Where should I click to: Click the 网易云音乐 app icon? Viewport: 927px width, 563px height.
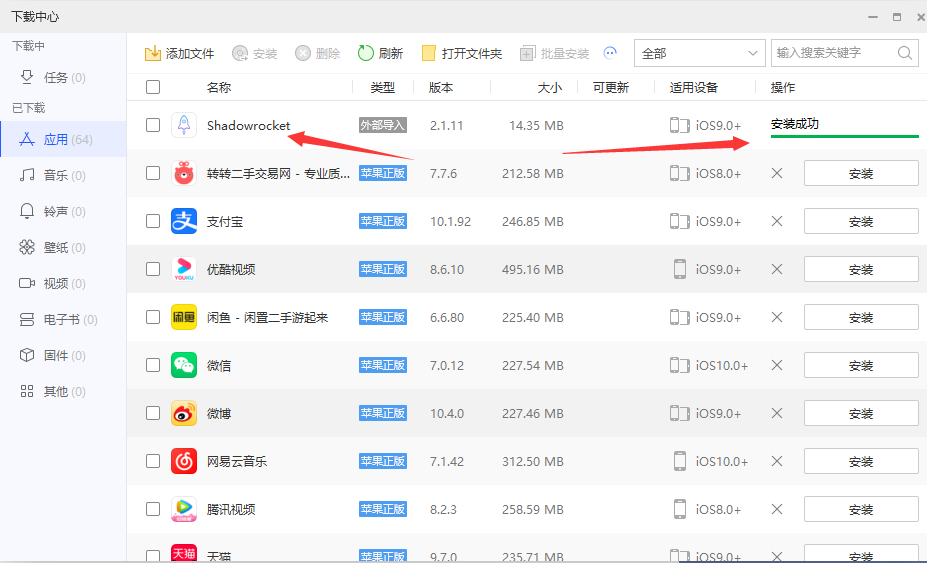tap(183, 461)
